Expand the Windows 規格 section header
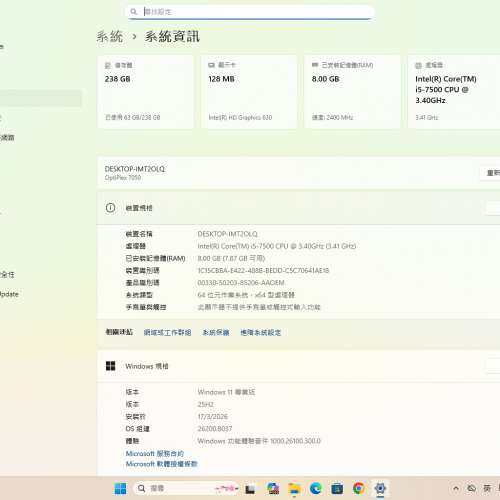 tap(298, 366)
